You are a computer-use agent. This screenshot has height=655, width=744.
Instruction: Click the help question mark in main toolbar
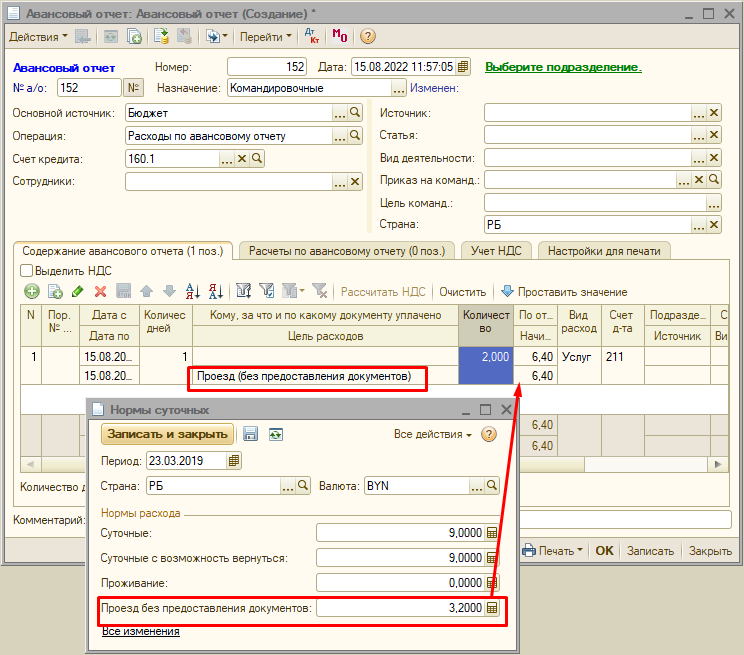pyautogui.click(x=367, y=36)
